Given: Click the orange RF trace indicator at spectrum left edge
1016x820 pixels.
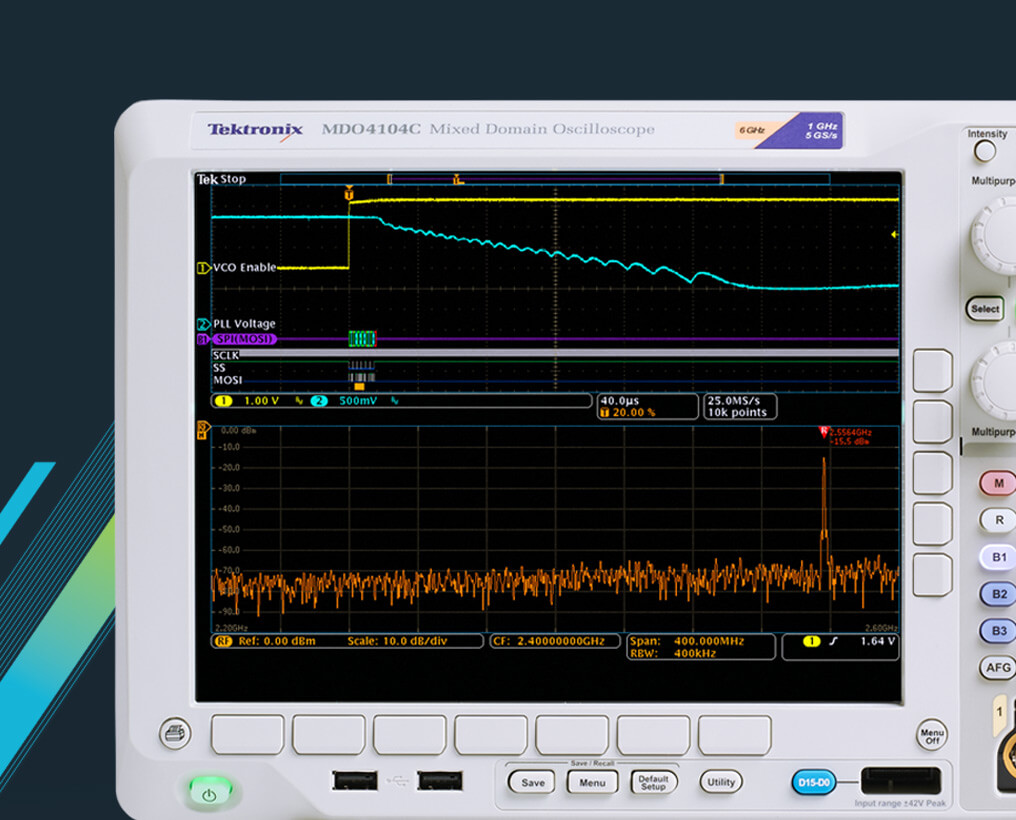Looking at the screenshot, I should (x=203, y=430).
